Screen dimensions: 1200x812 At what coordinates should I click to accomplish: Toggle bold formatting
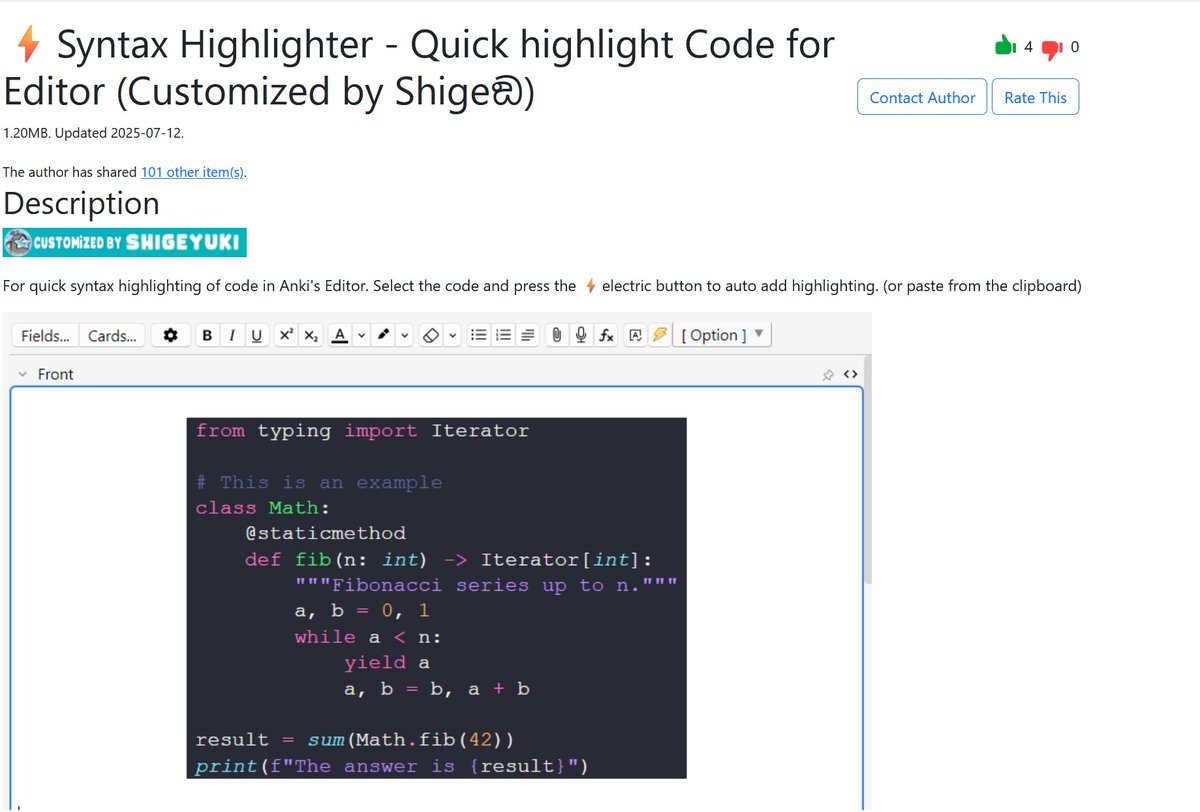(x=207, y=335)
